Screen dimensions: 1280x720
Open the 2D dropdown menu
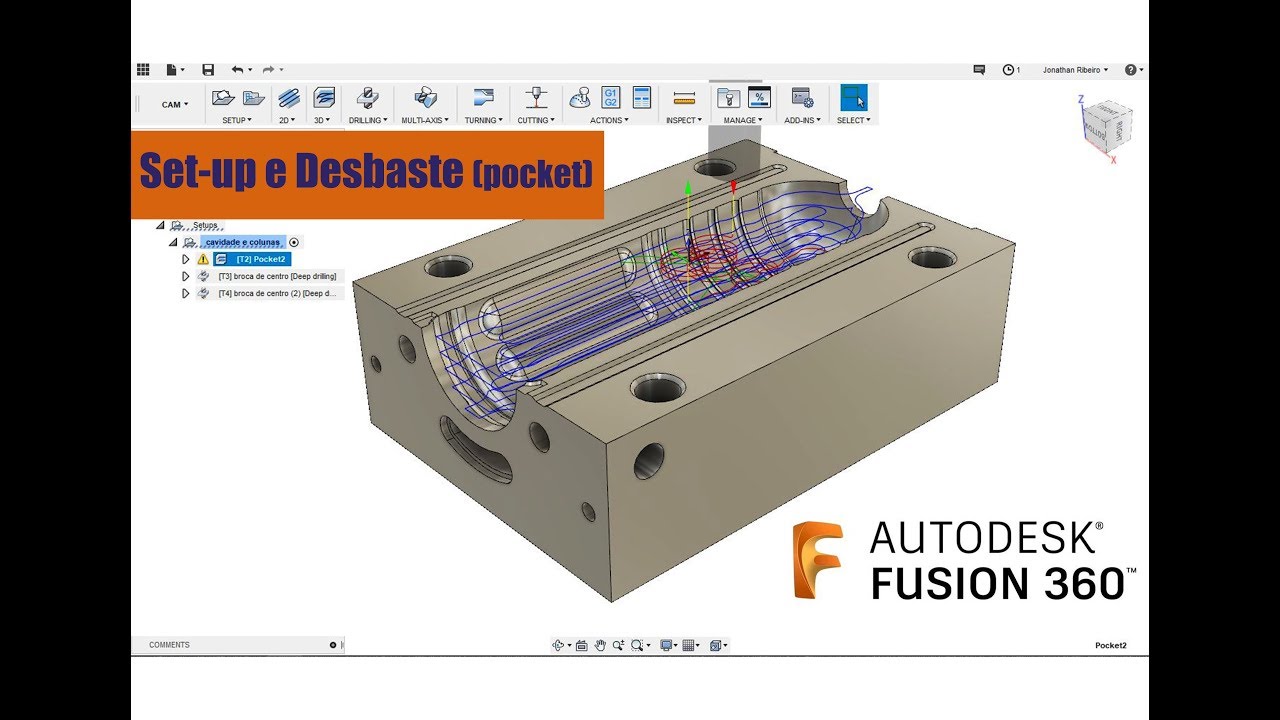(288, 120)
